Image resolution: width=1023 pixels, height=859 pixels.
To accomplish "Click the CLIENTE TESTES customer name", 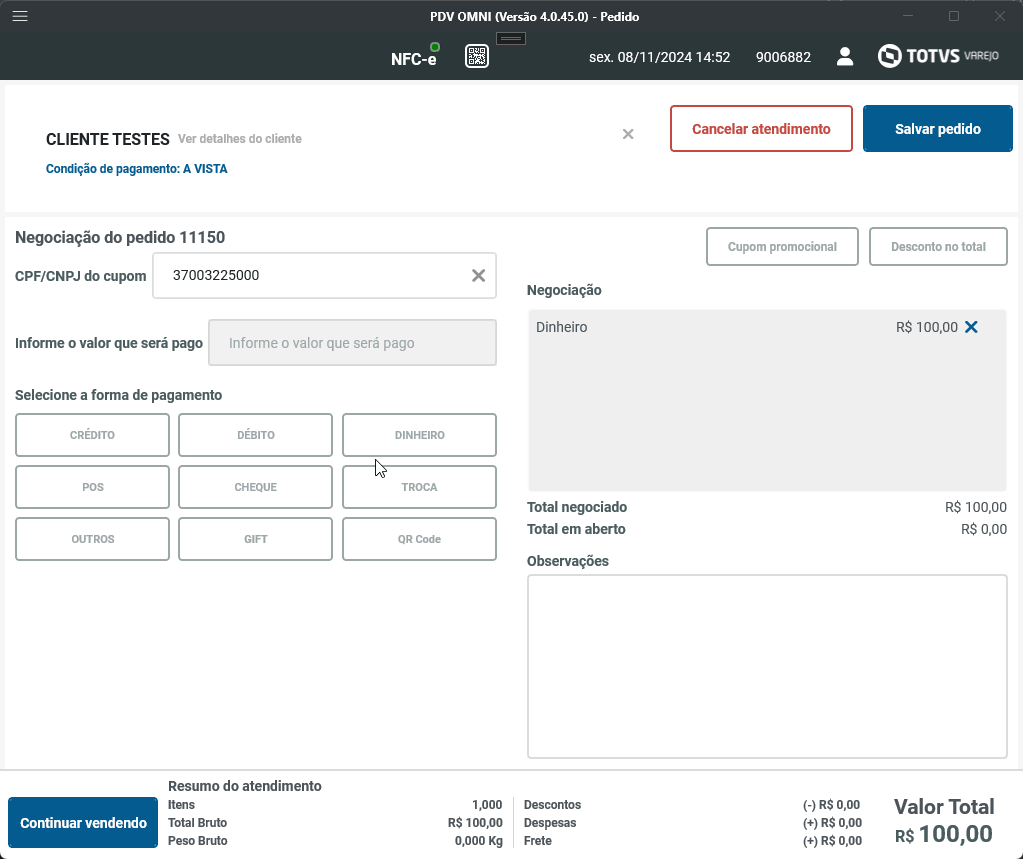I will 108,140.
